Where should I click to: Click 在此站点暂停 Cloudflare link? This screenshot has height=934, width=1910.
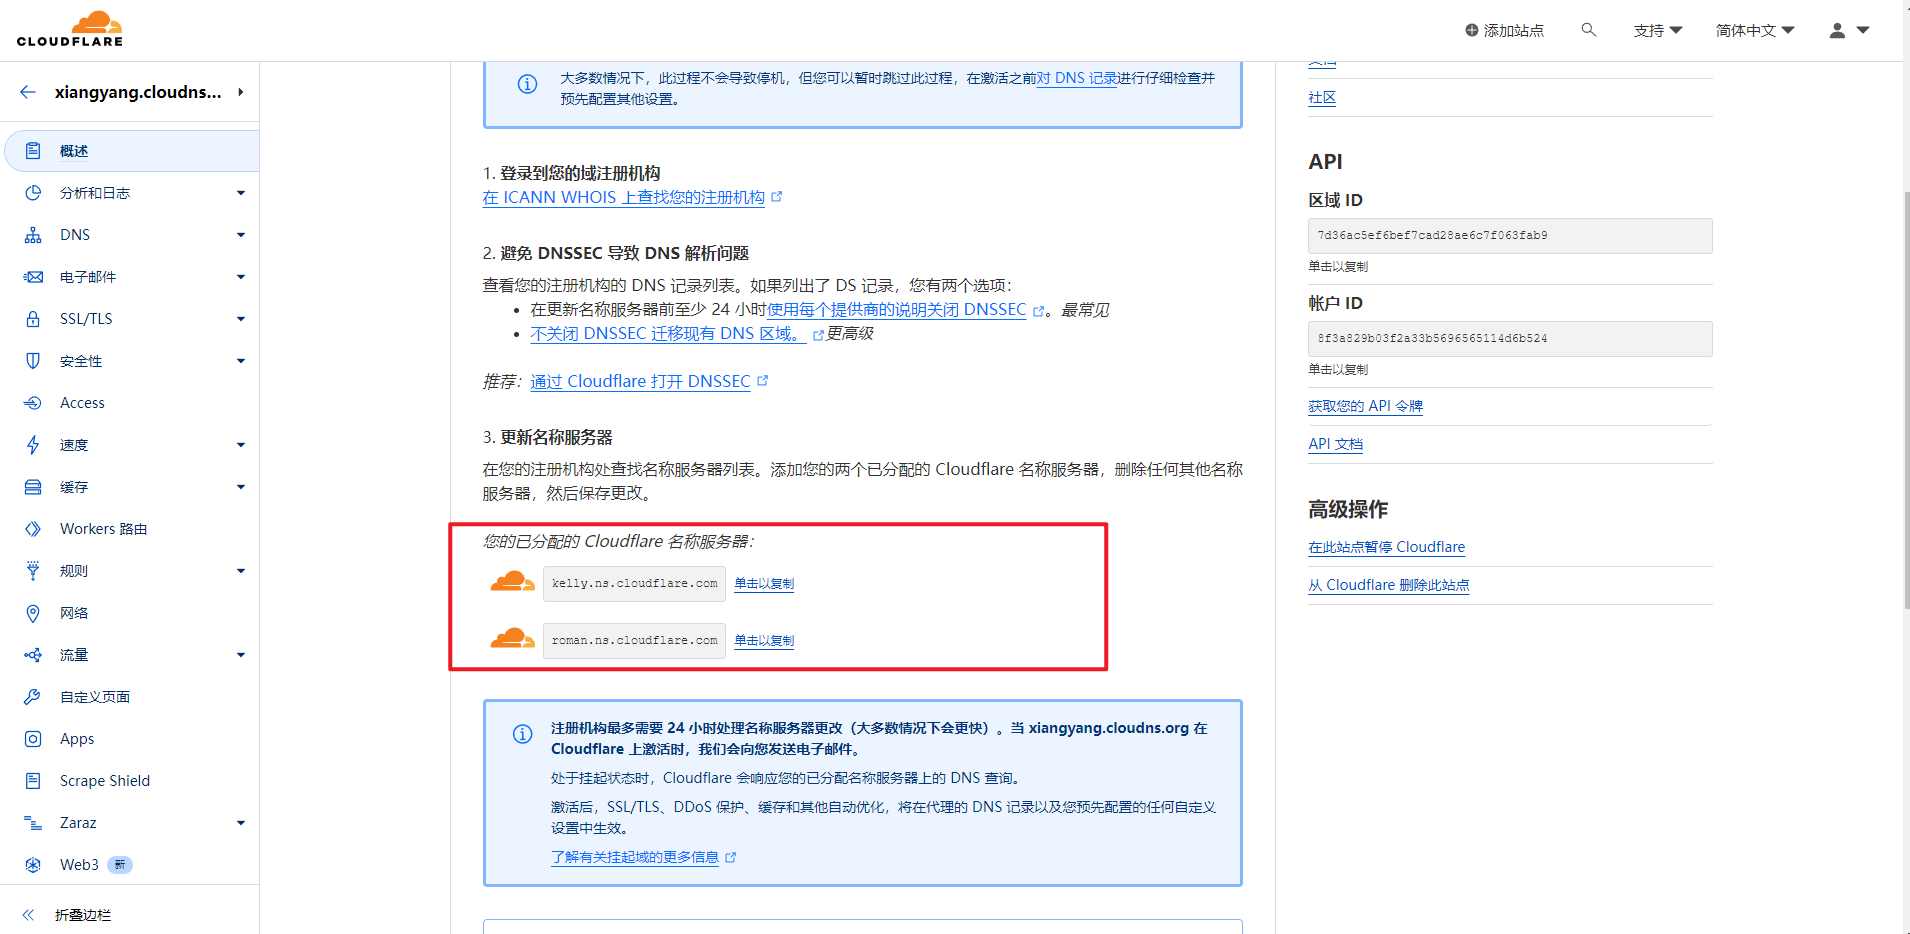[1386, 547]
